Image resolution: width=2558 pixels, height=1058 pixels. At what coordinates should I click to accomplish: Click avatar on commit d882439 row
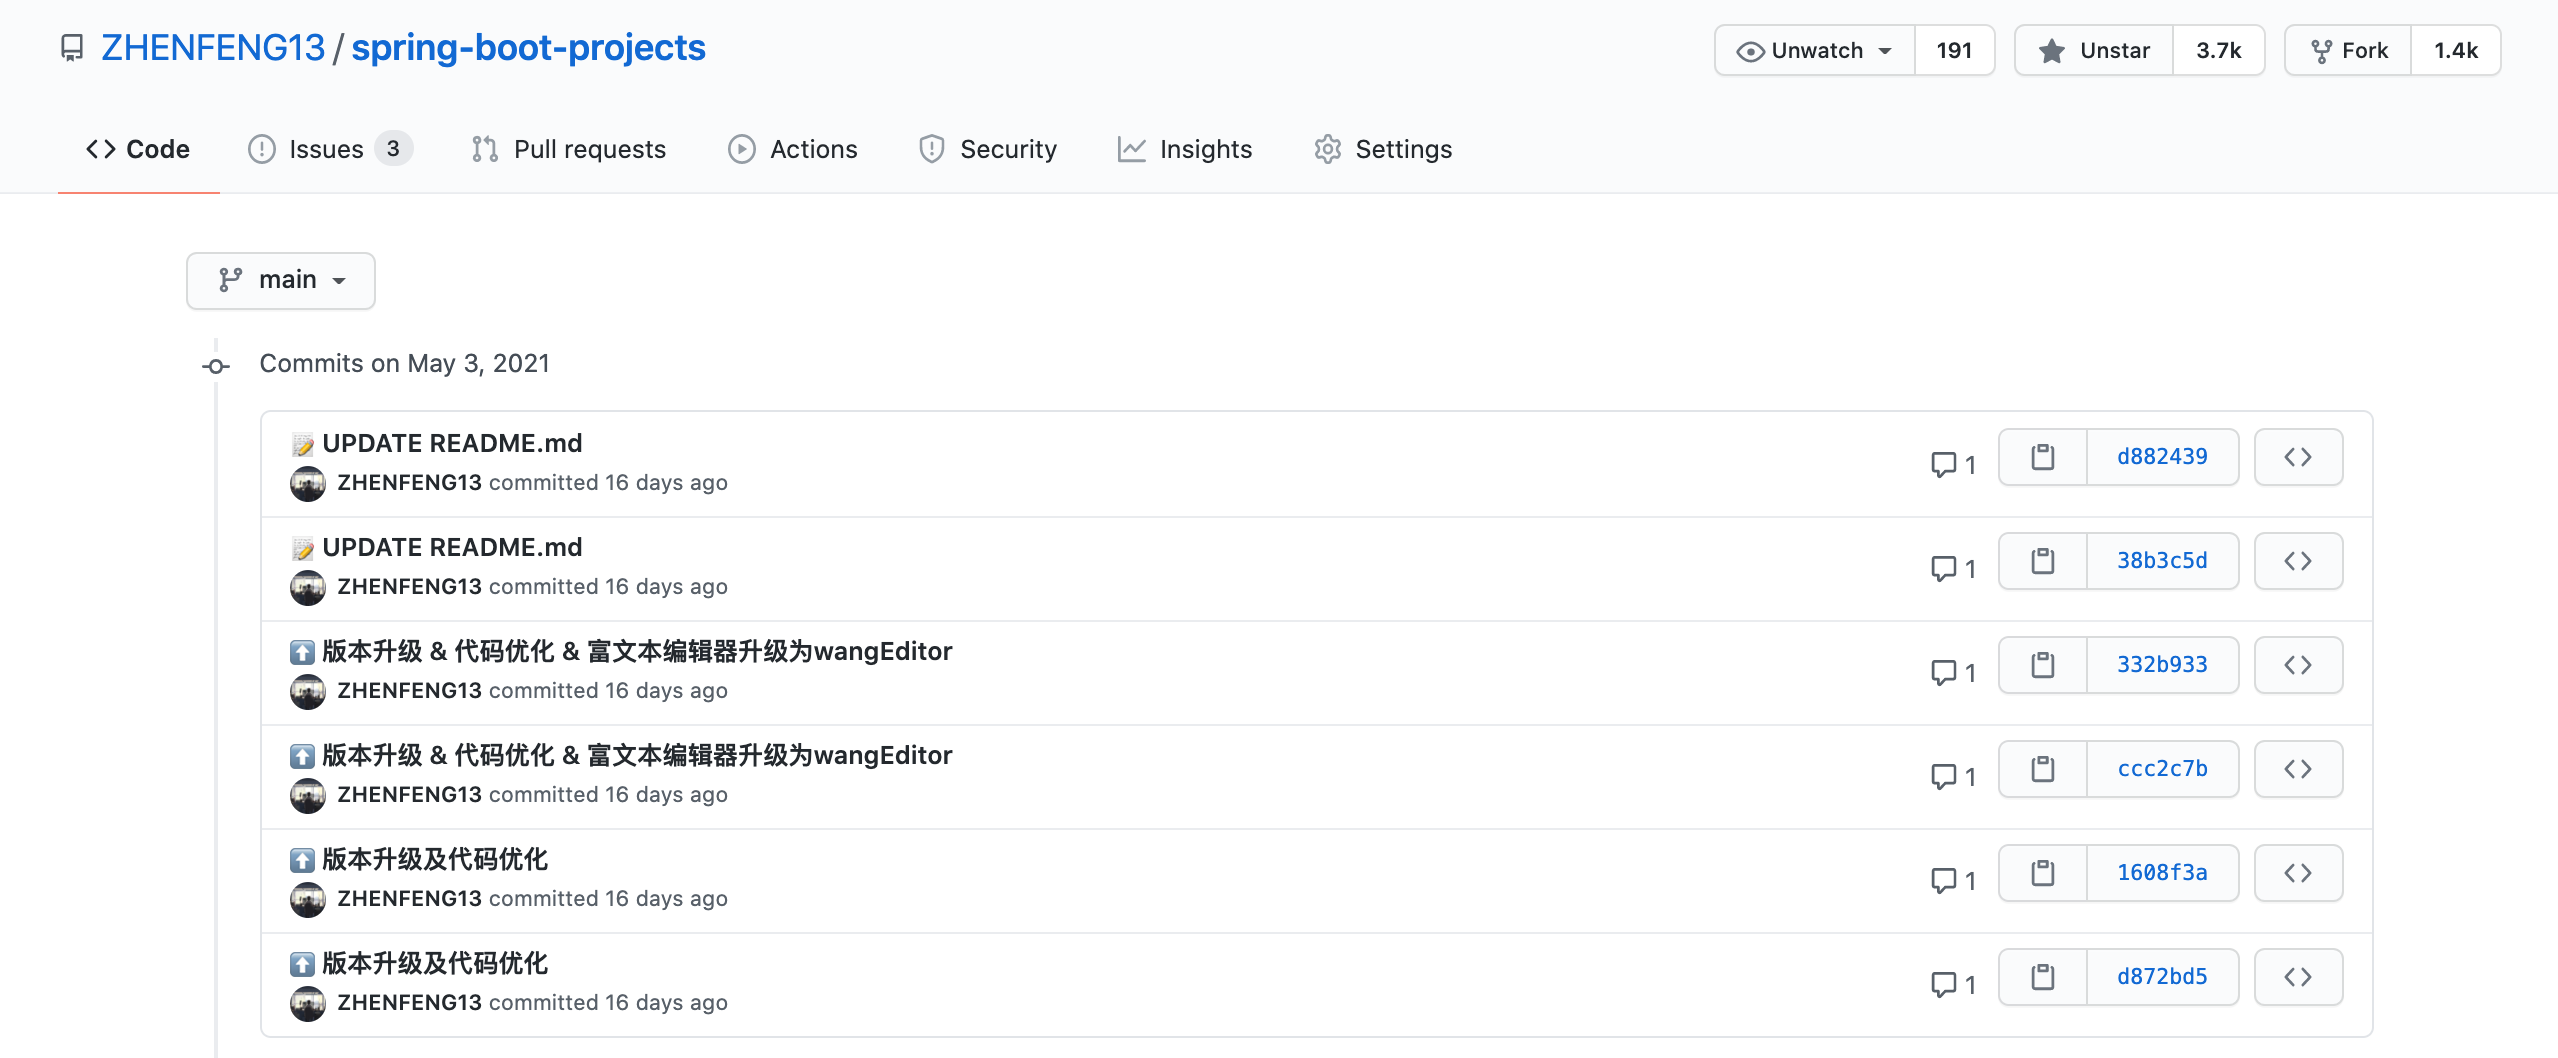[308, 484]
